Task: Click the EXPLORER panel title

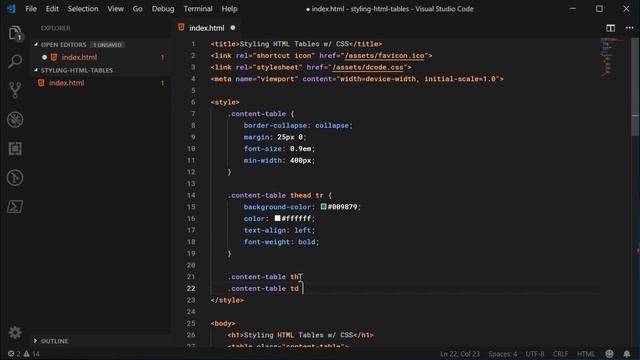Action: 56,28
